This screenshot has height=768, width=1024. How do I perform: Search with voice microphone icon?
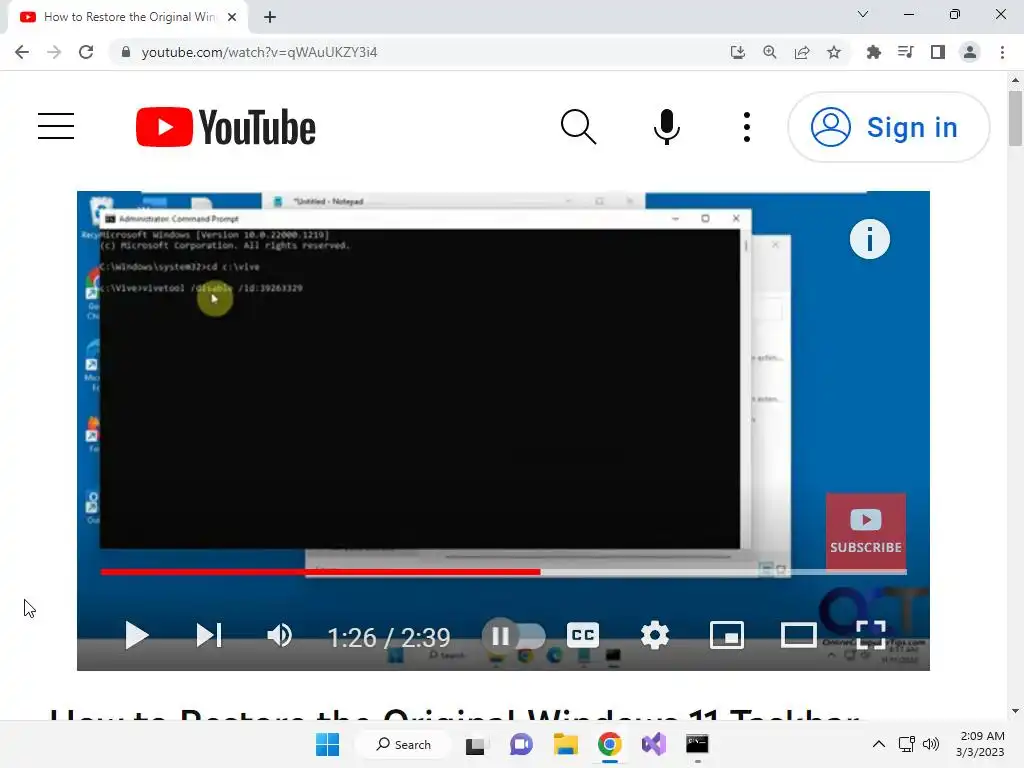[x=666, y=127]
